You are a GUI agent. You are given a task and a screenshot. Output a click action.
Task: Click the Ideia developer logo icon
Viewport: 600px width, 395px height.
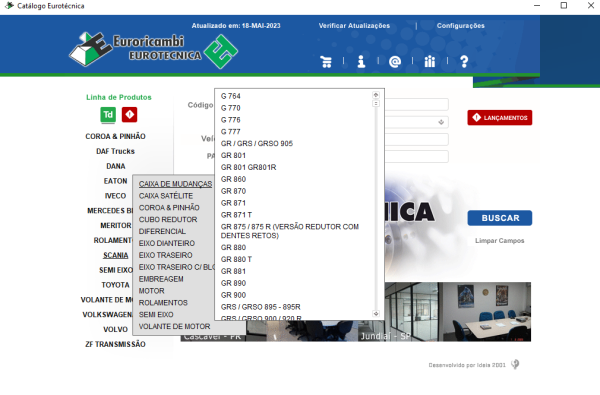pos(515,364)
